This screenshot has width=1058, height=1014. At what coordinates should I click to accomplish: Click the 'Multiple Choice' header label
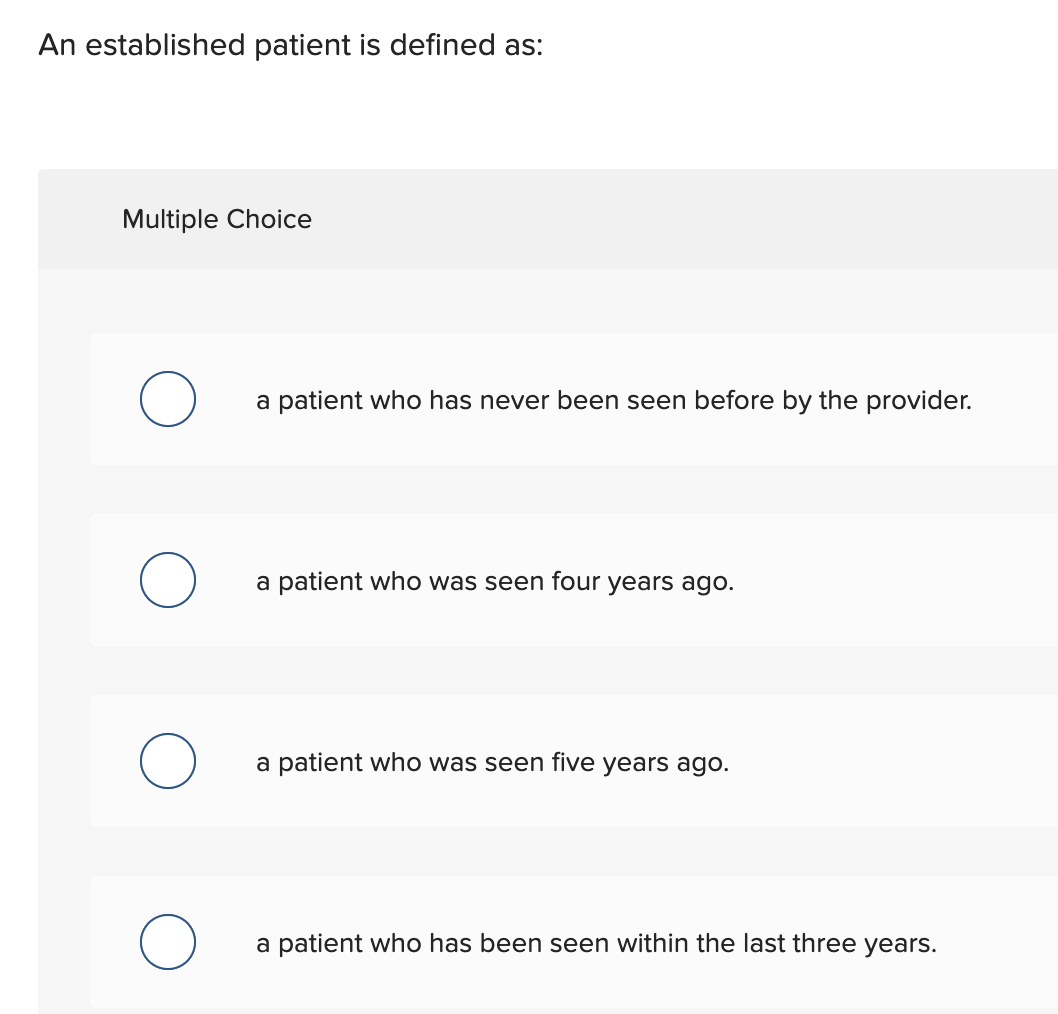coord(217,219)
